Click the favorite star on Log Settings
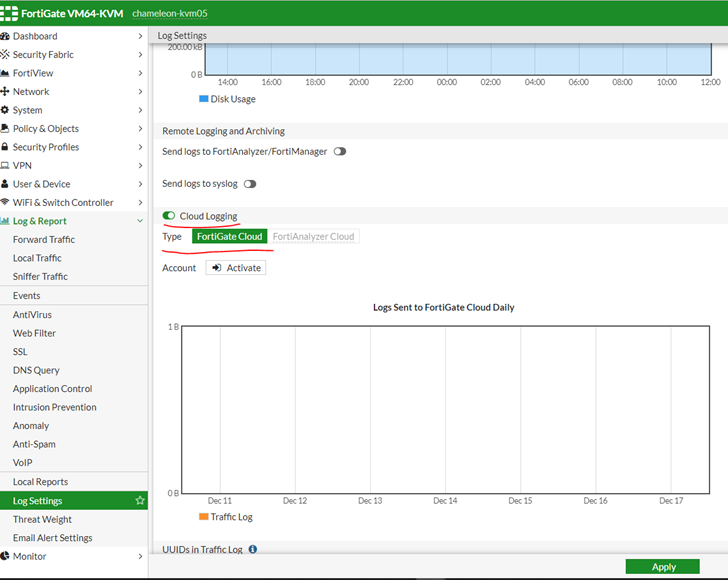 click(x=140, y=501)
